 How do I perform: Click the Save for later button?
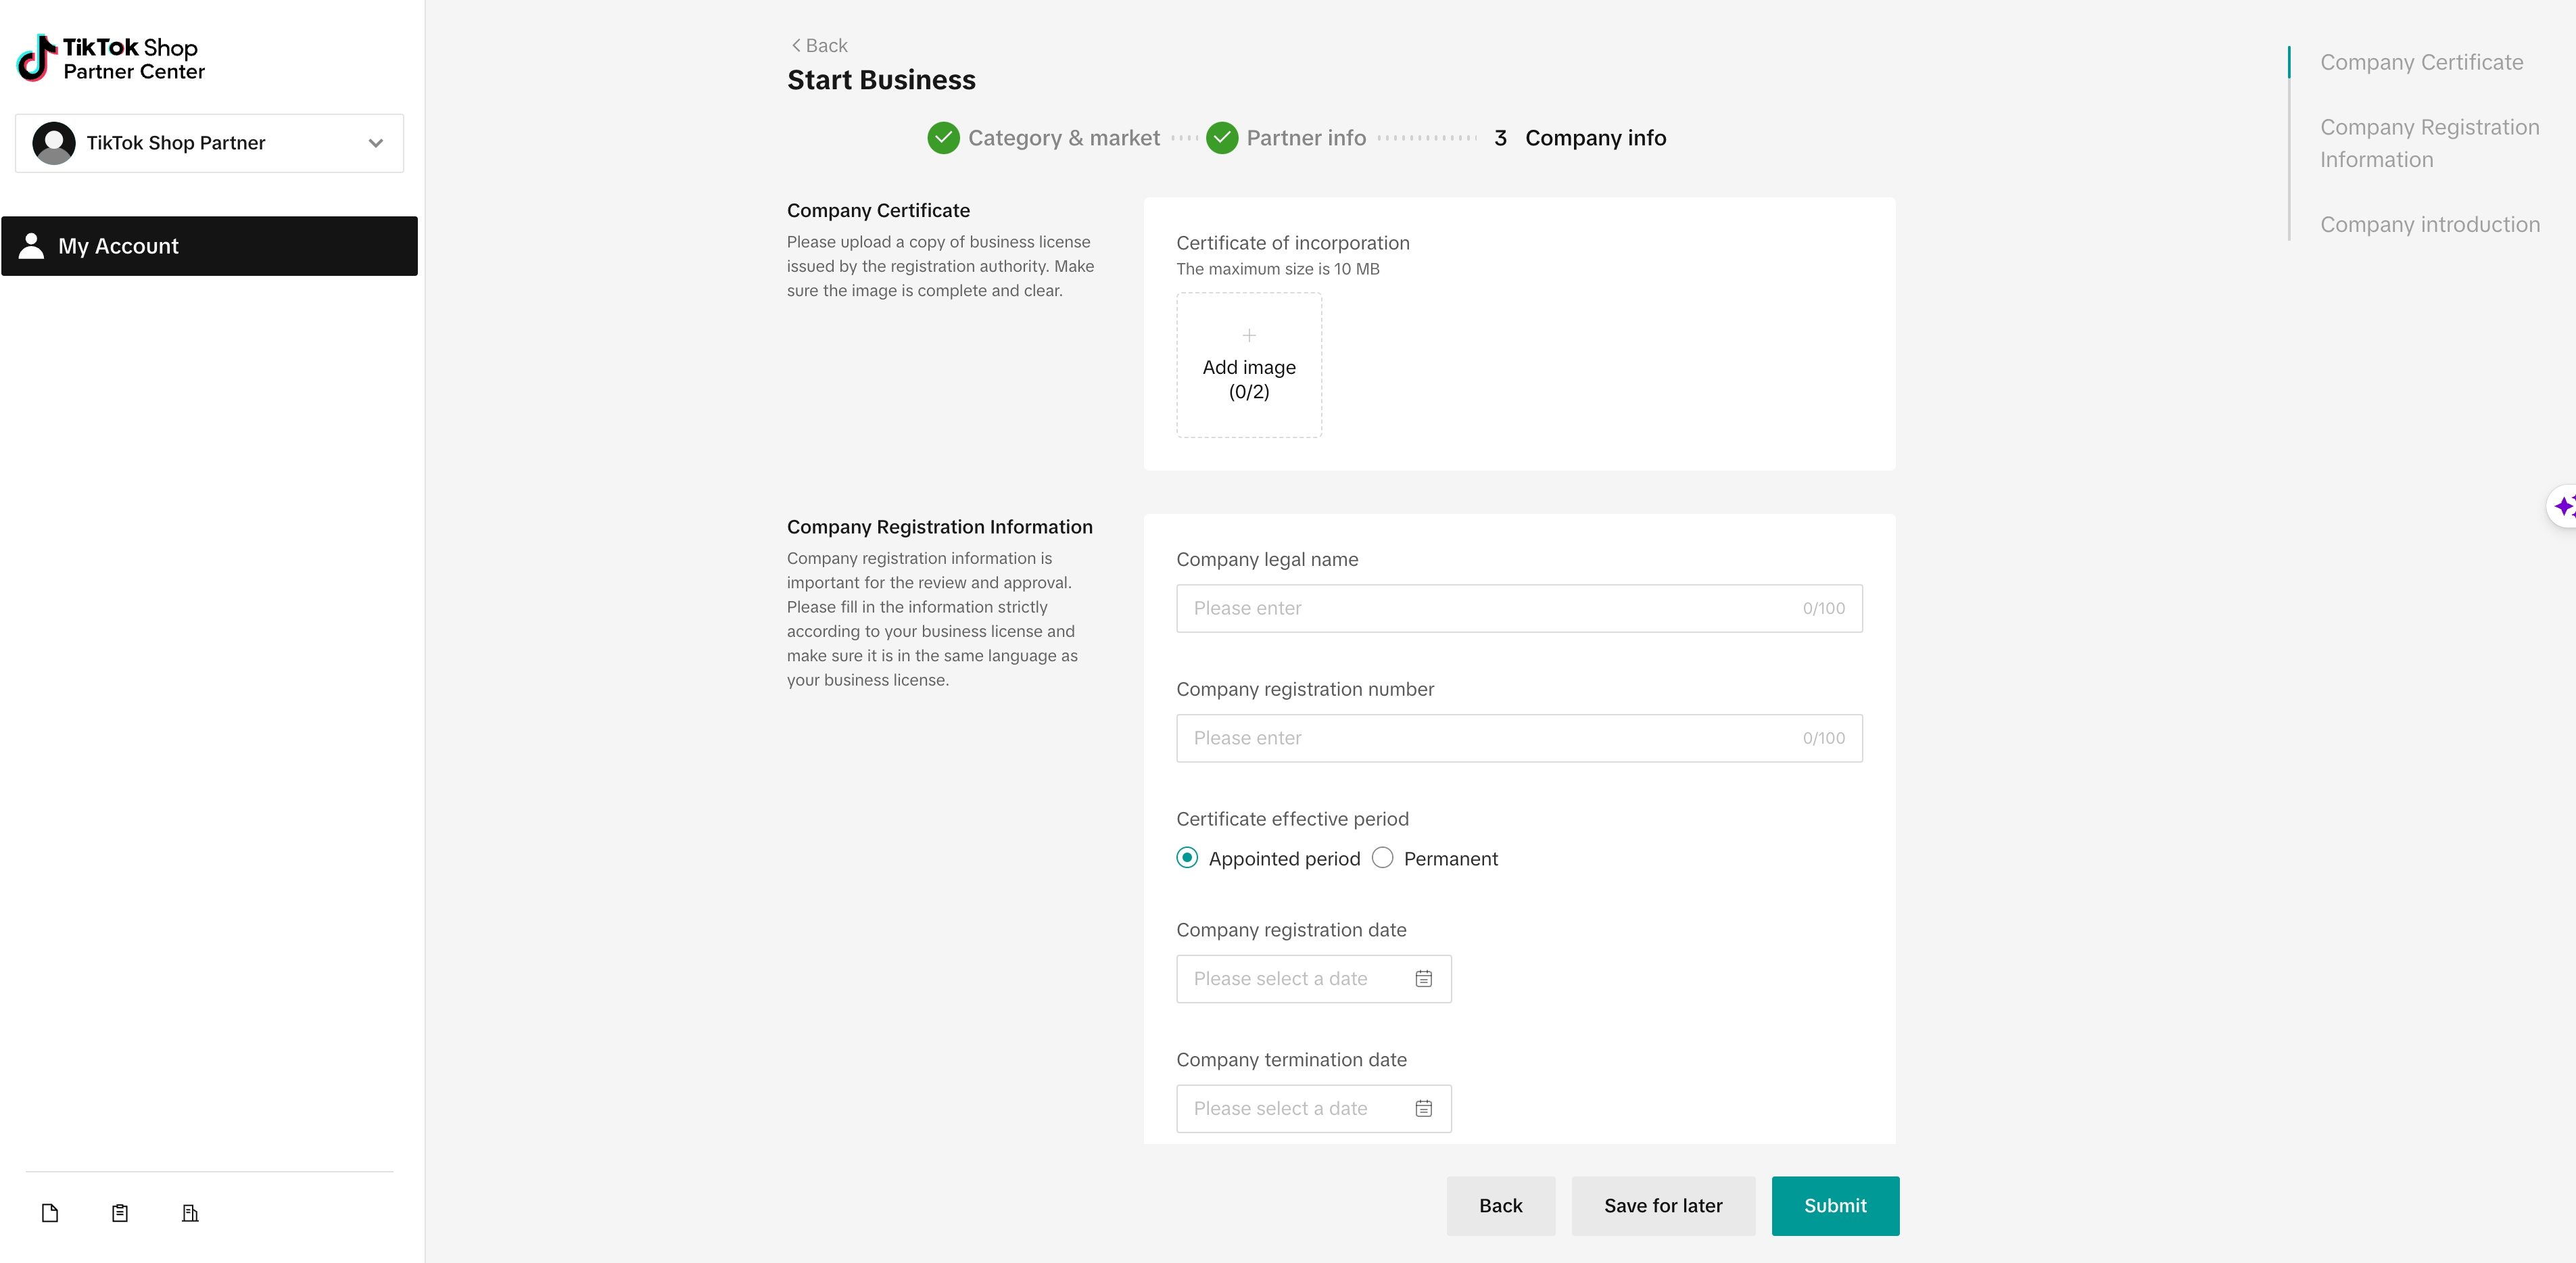point(1663,1206)
